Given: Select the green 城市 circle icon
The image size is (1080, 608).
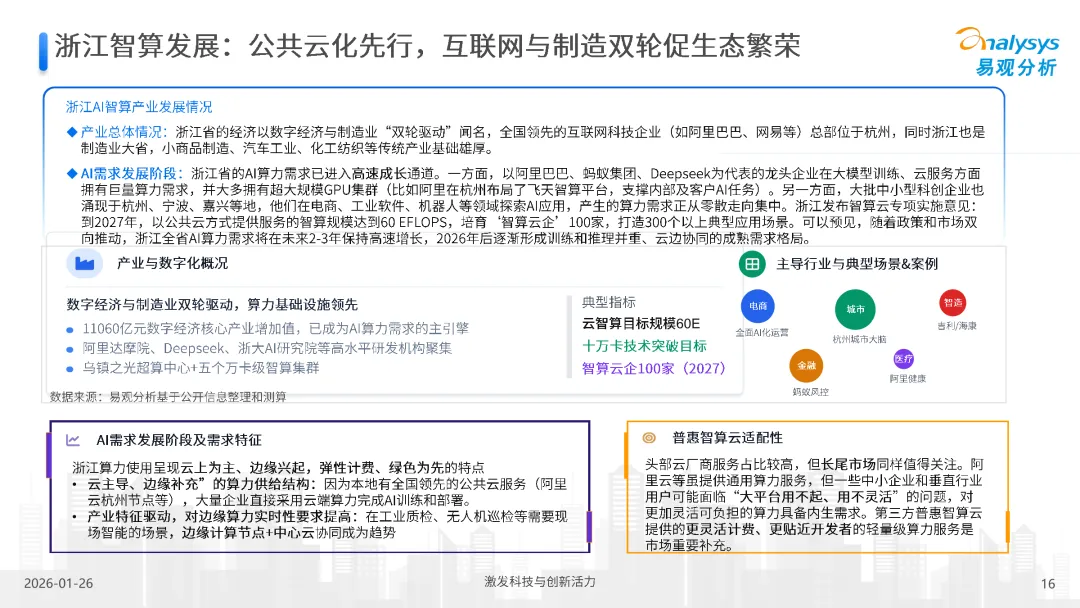Looking at the screenshot, I should tap(855, 309).
